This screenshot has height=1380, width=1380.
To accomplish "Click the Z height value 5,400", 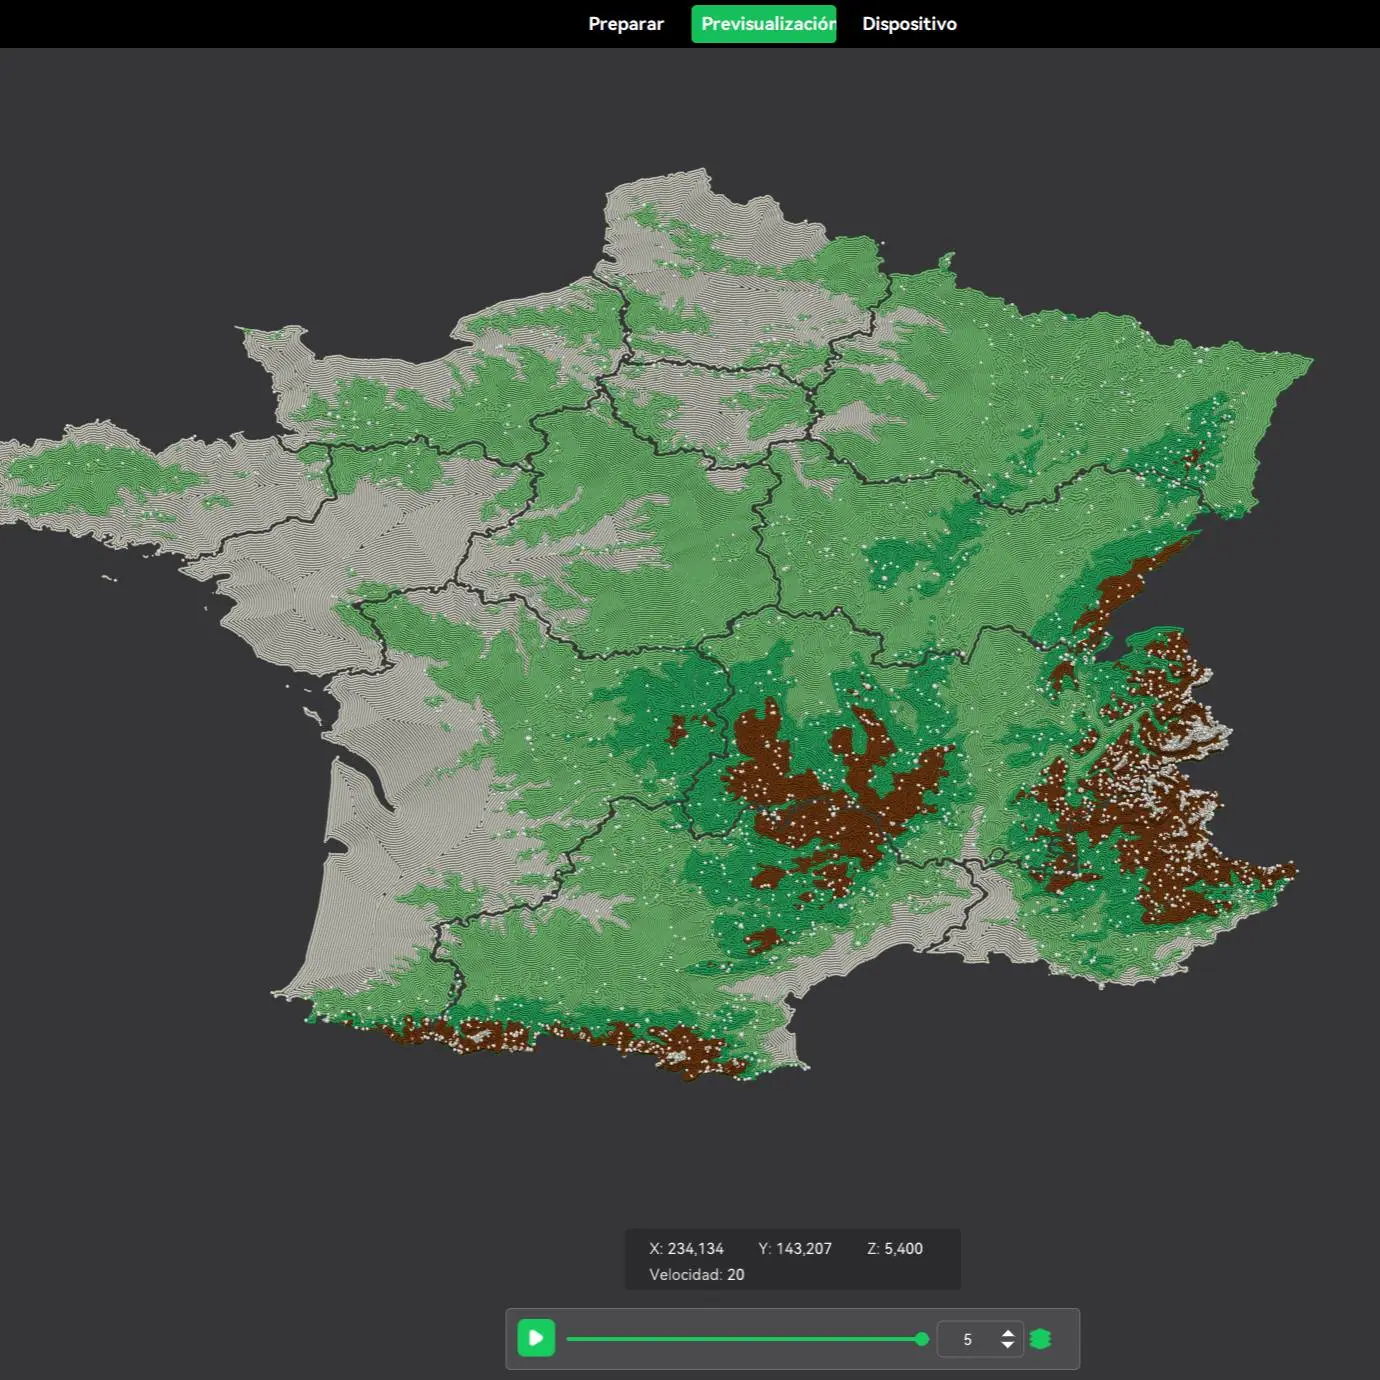I will (x=903, y=1248).
